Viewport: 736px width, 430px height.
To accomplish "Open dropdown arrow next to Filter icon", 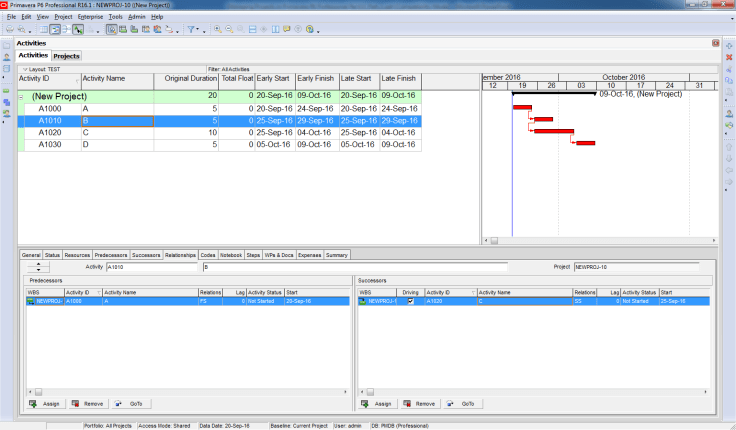I will click(x=202, y=29).
